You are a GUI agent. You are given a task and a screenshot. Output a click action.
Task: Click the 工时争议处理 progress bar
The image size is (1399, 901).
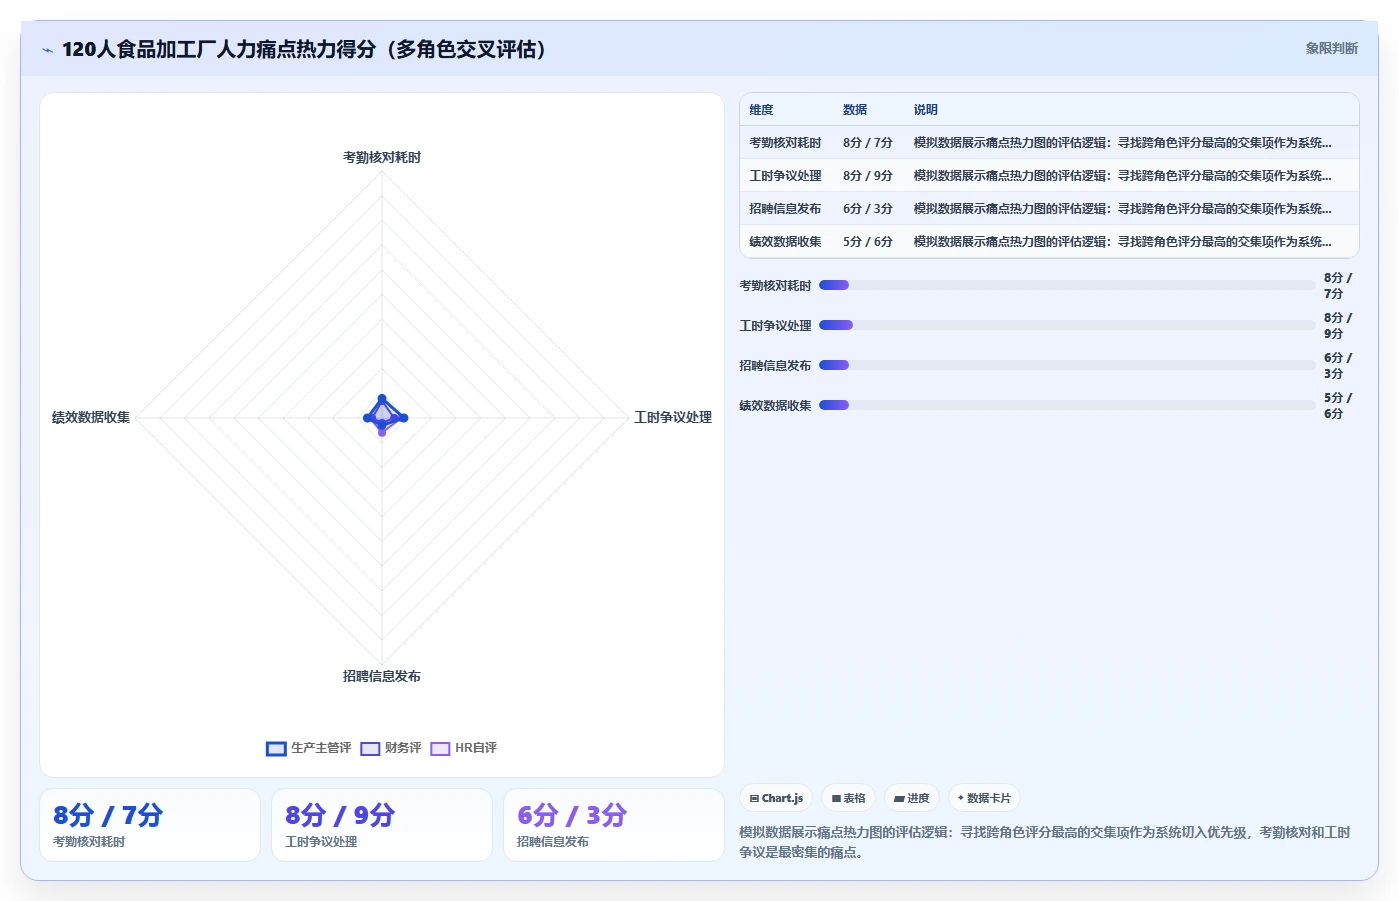1067,325
